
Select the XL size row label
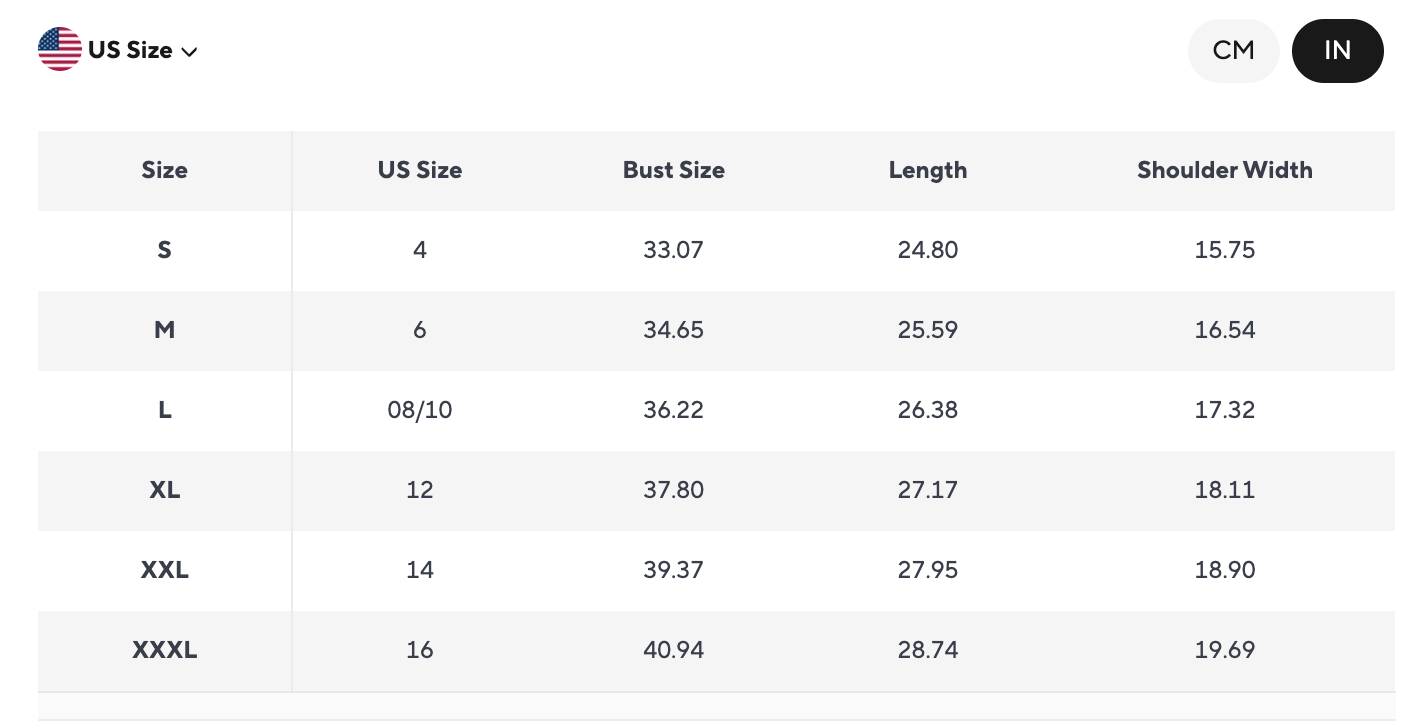coord(165,490)
